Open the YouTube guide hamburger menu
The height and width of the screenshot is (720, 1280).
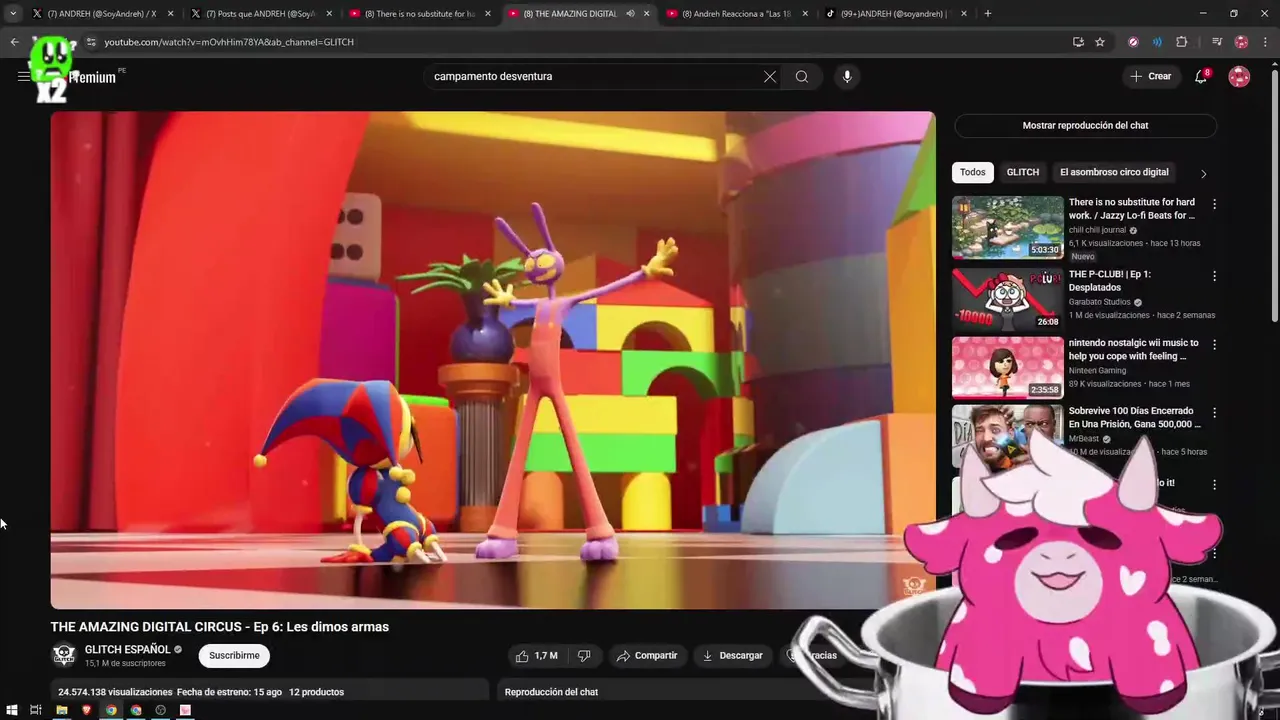point(23,76)
